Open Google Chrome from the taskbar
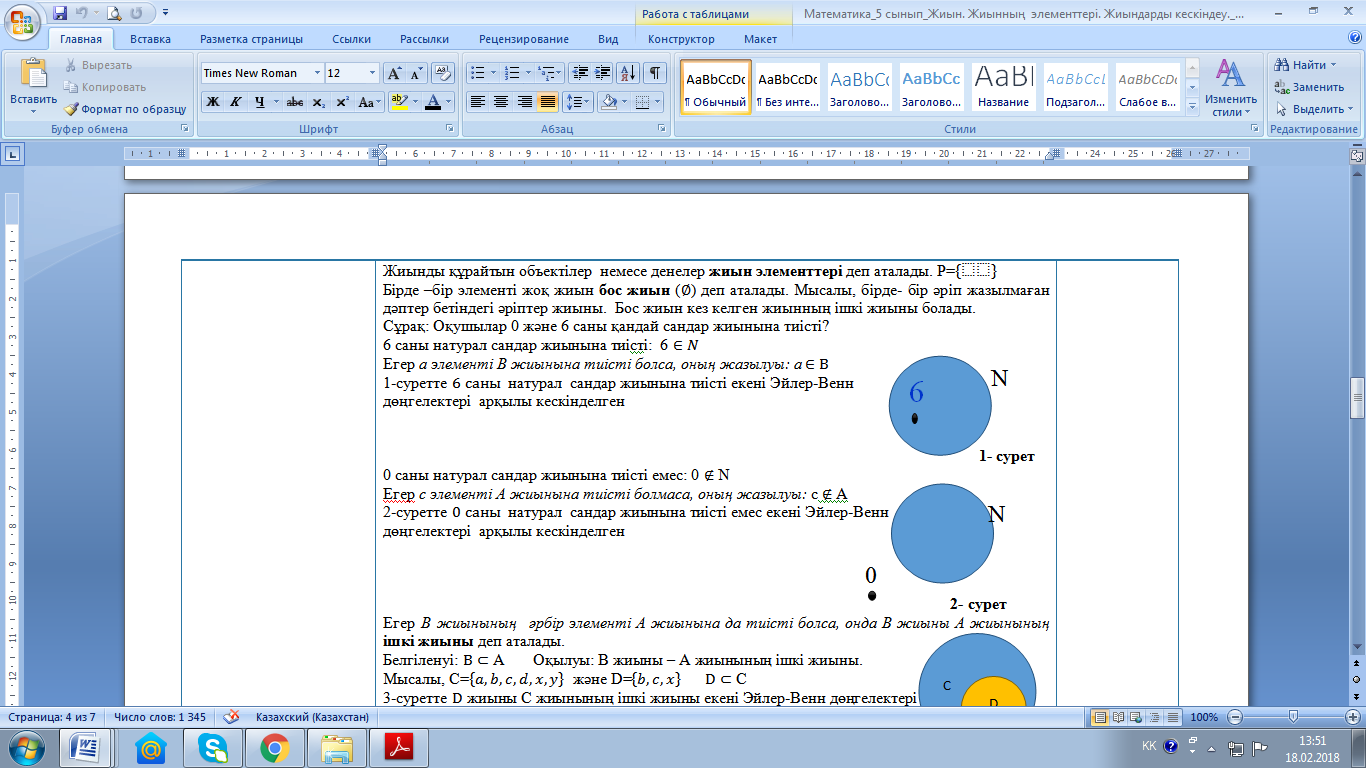Viewport: 1366px width, 768px height. (x=274, y=747)
